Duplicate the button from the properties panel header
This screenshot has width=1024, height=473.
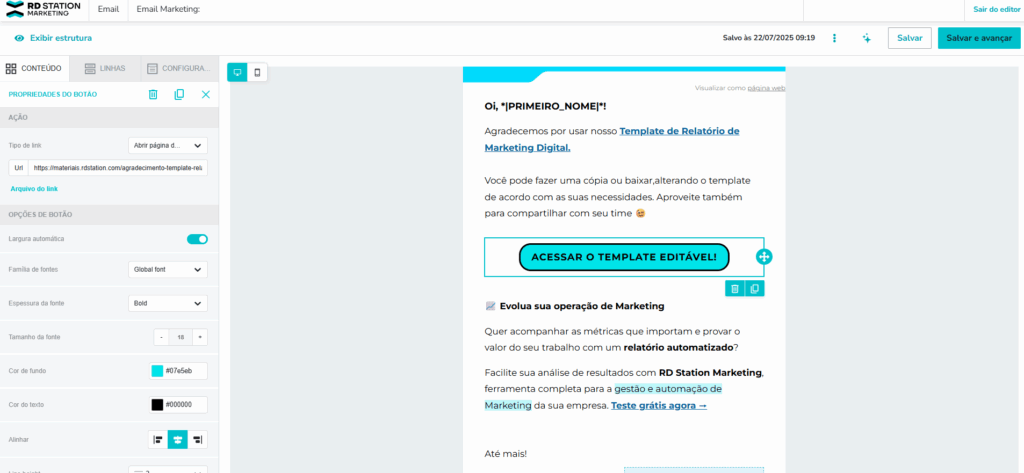point(179,94)
